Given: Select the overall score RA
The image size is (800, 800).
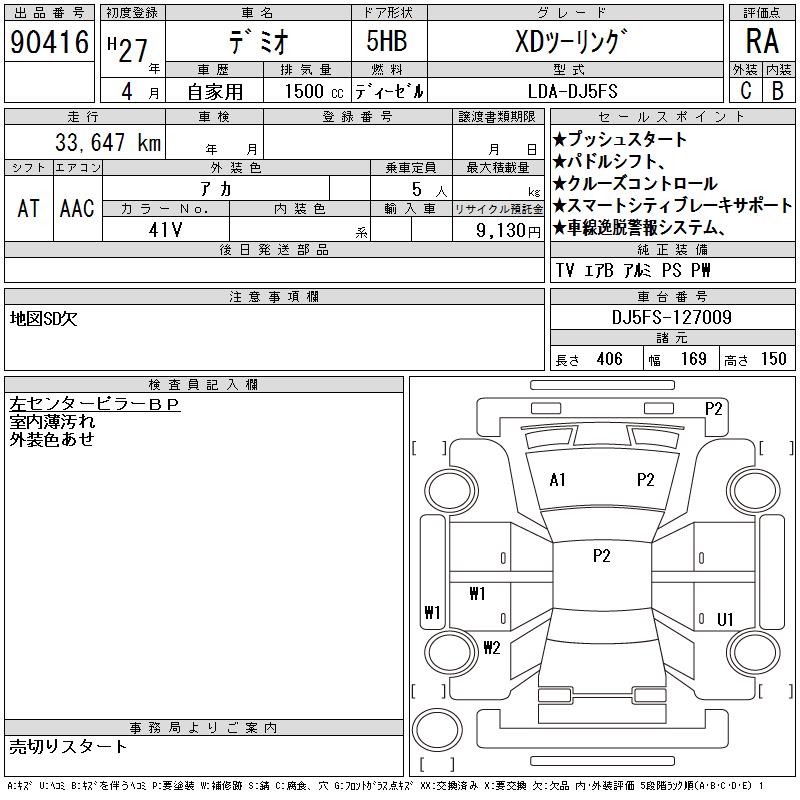Looking at the screenshot, I should 762,41.
